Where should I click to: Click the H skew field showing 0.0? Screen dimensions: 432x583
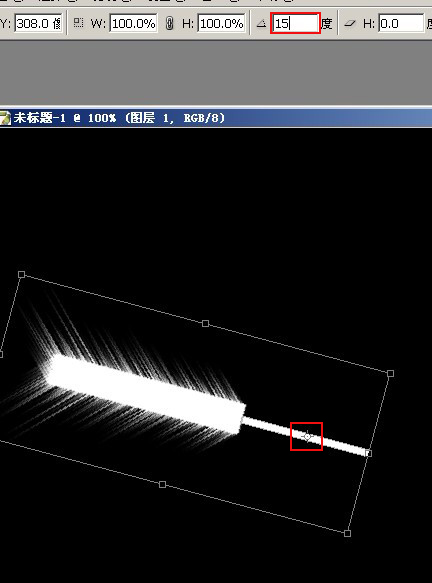pyautogui.click(x=401, y=24)
